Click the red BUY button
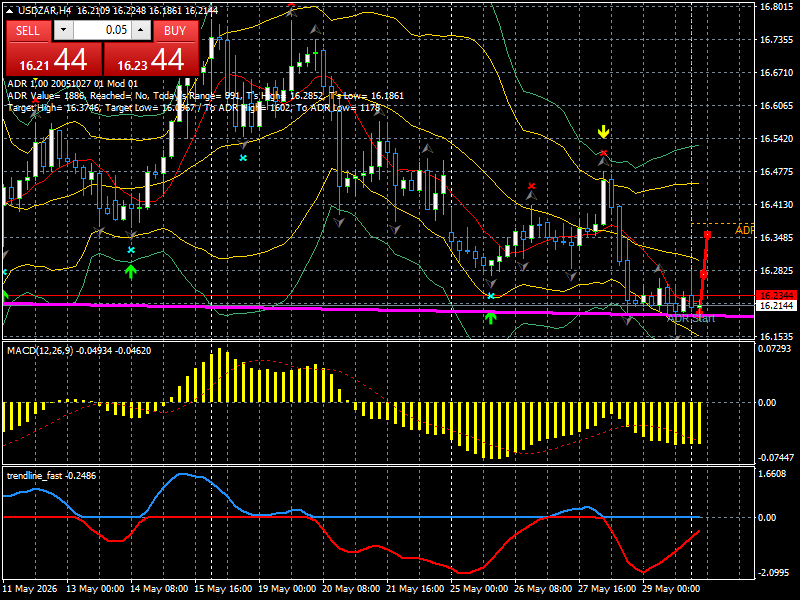 [175, 31]
